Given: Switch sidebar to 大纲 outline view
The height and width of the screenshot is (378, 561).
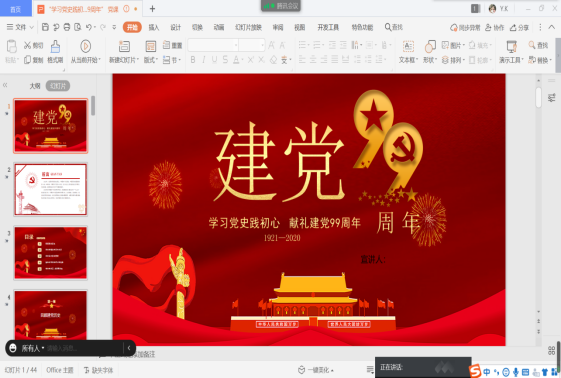Looking at the screenshot, I should 35,86.
